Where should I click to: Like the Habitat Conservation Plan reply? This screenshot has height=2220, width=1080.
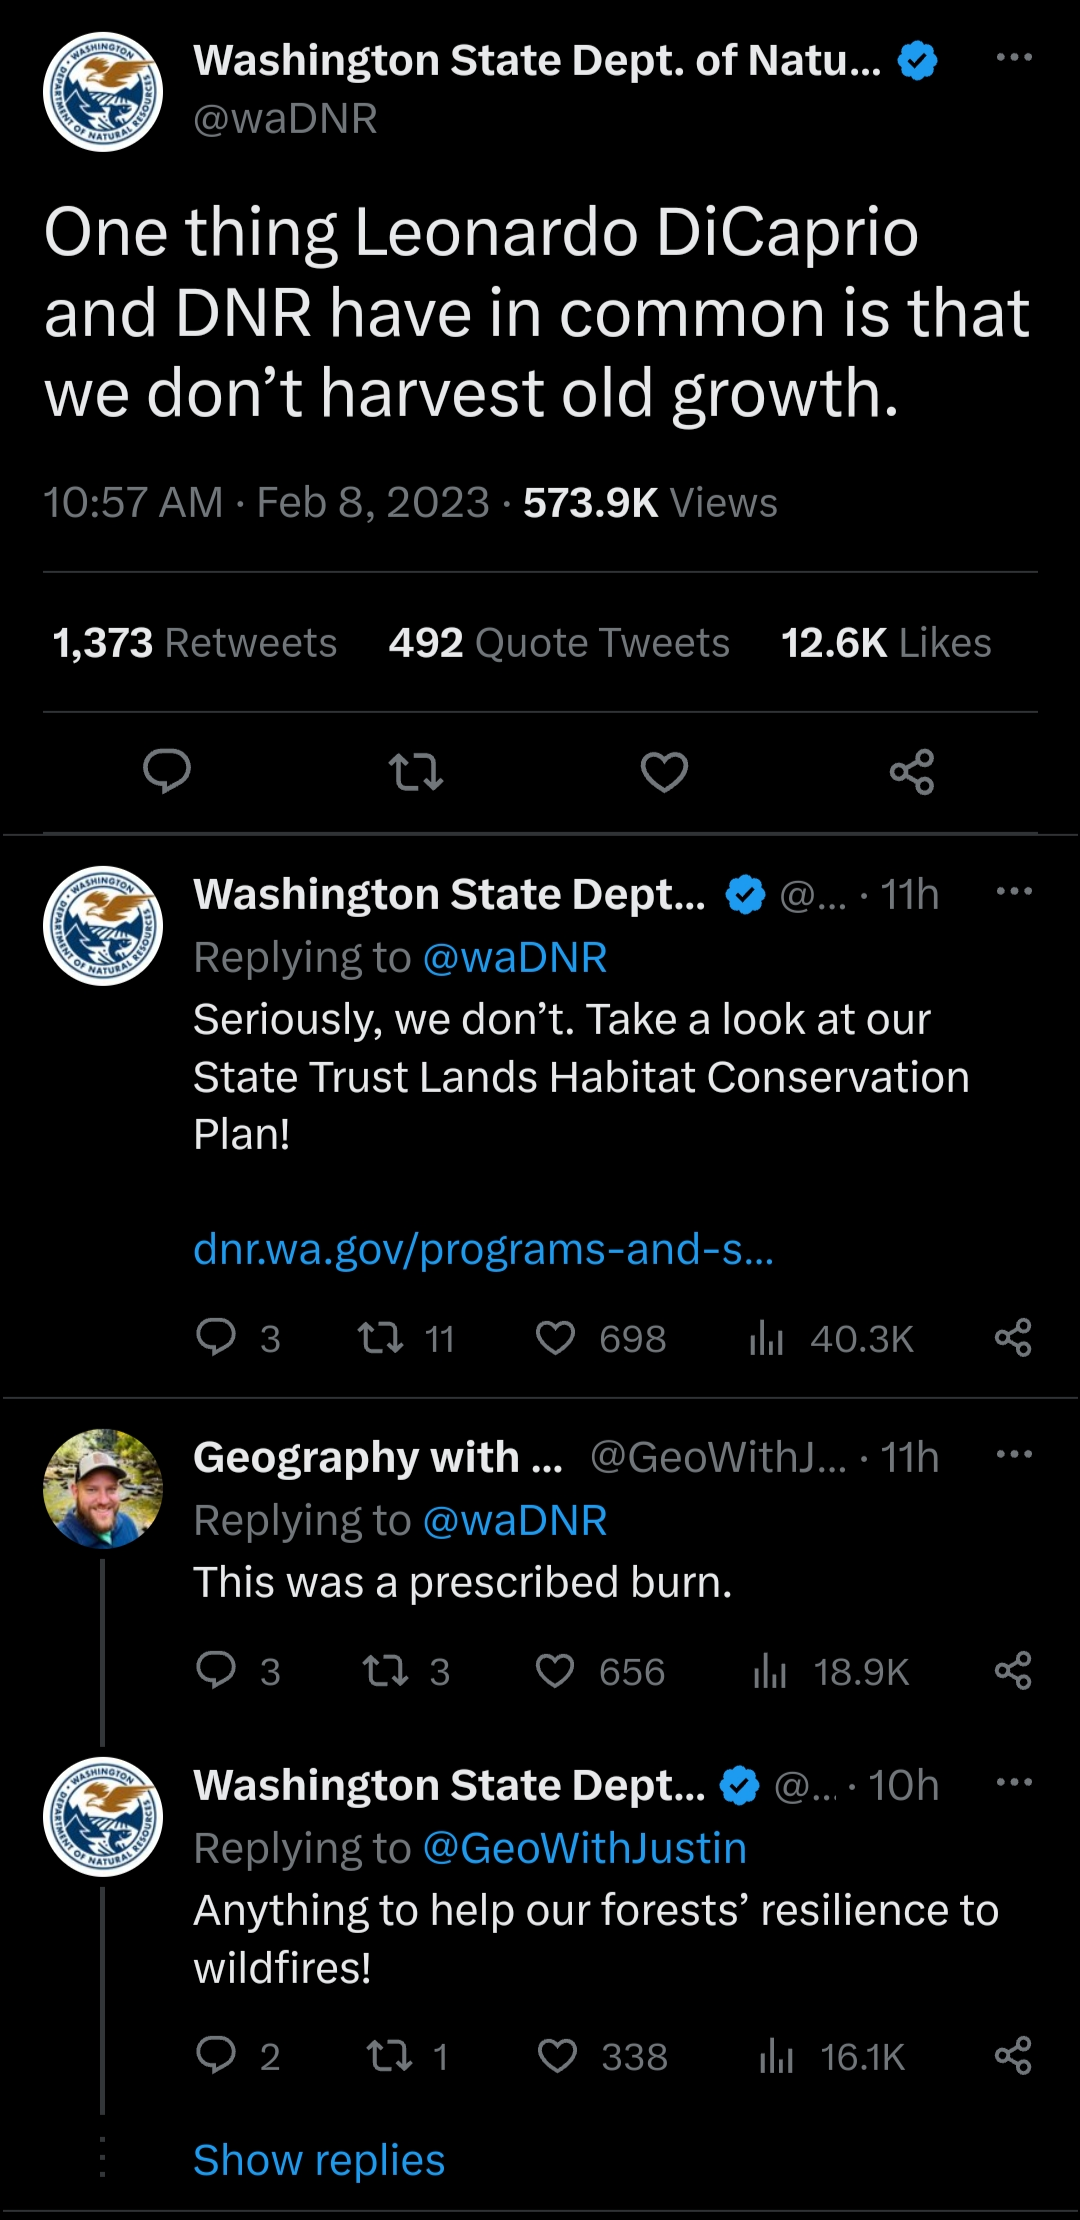coord(556,1338)
